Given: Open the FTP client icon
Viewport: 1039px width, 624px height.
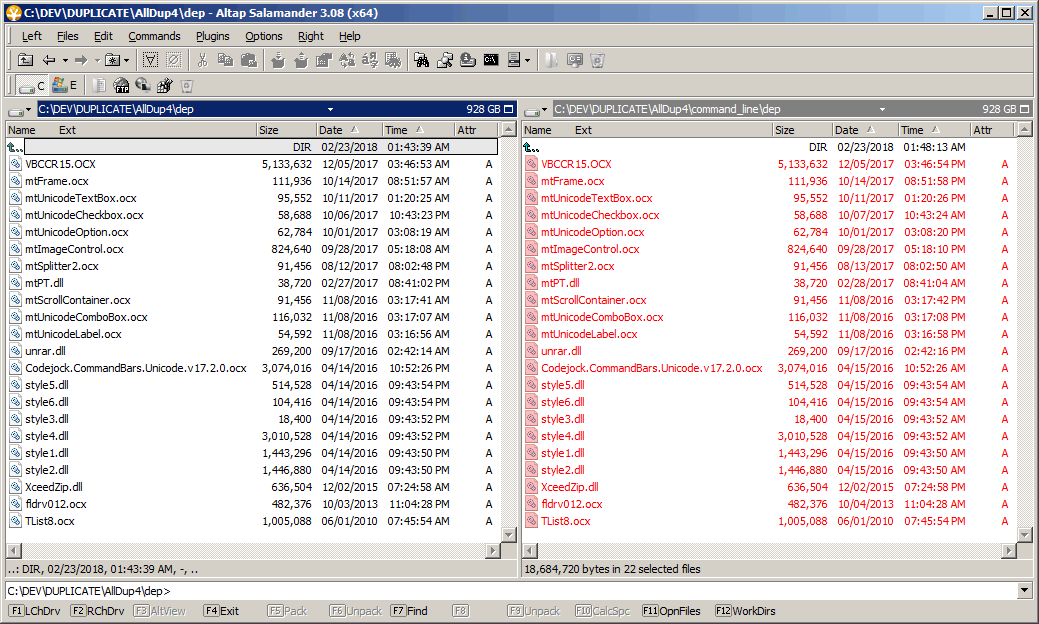Looking at the screenshot, I should point(121,85).
